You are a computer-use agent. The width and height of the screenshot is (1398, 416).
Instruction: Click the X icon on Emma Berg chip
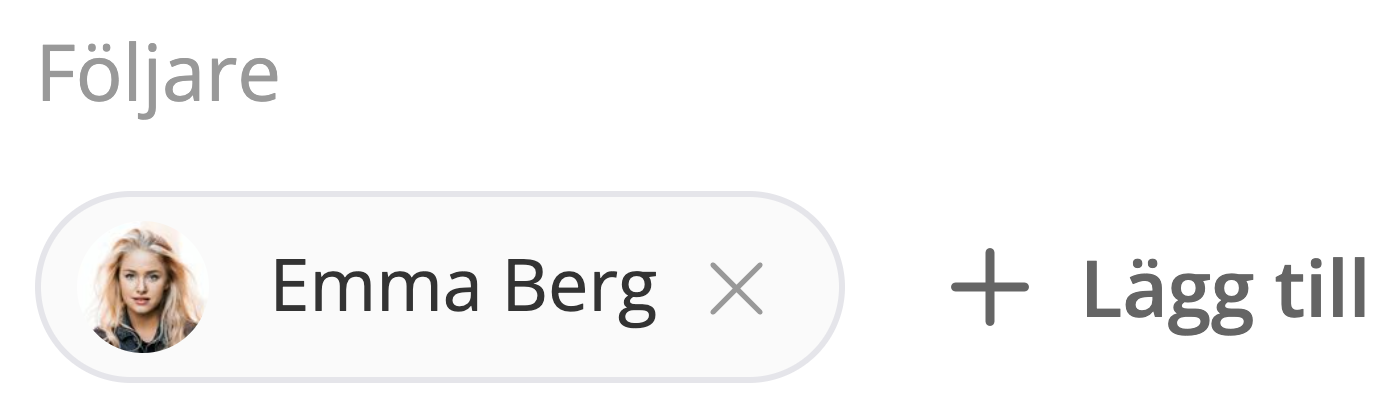(x=736, y=289)
